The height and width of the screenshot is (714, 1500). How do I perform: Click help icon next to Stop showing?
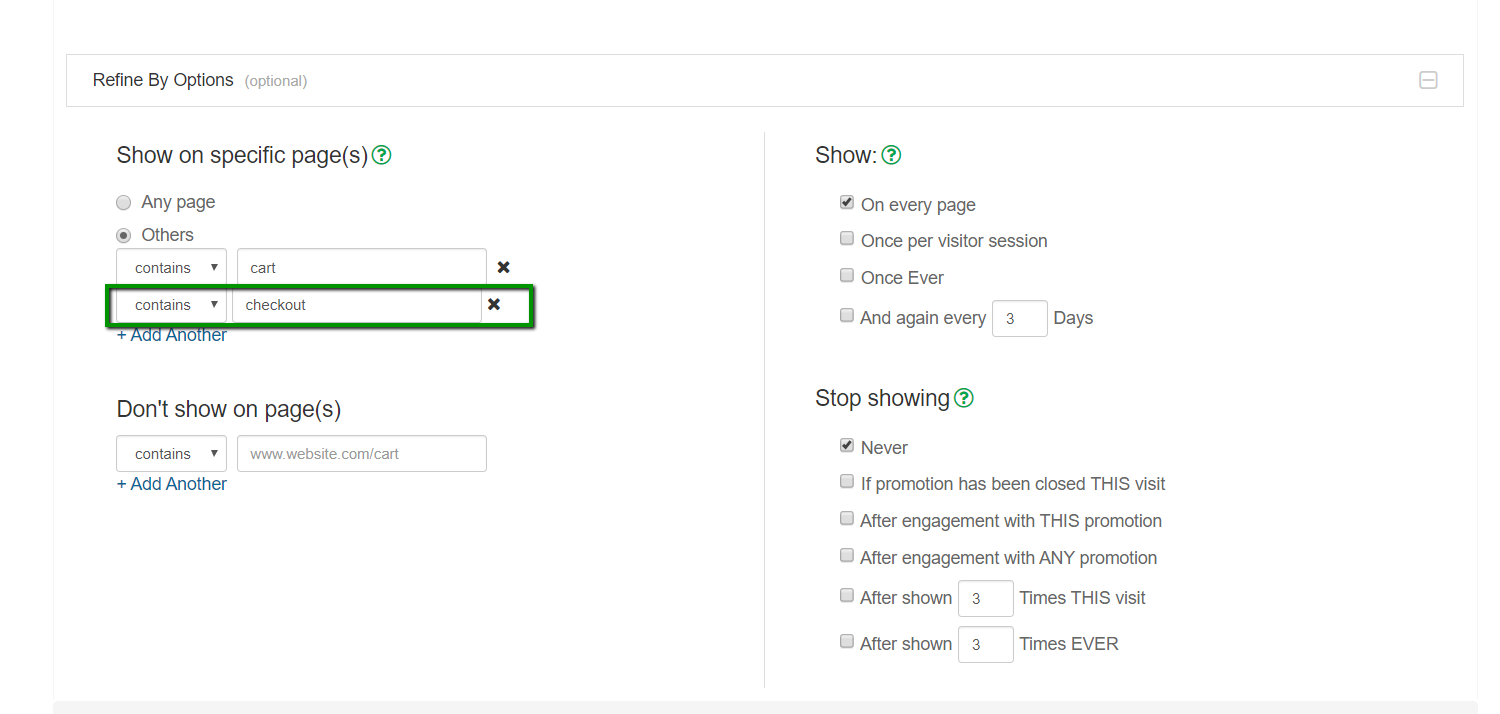click(x=963, y=398)
